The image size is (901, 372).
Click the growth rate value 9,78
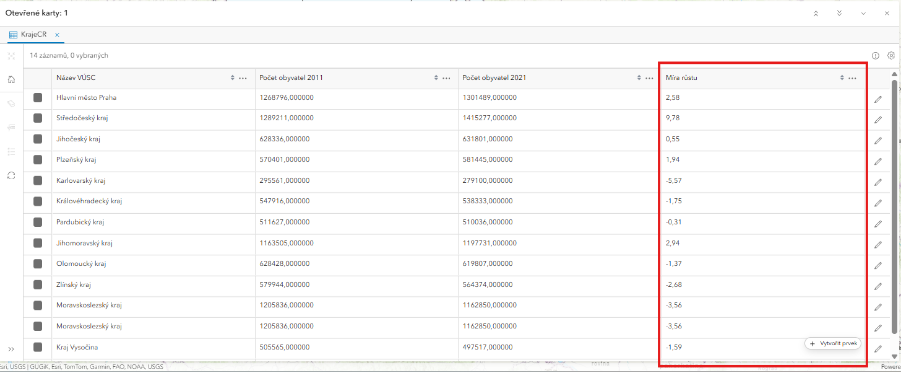673,118
